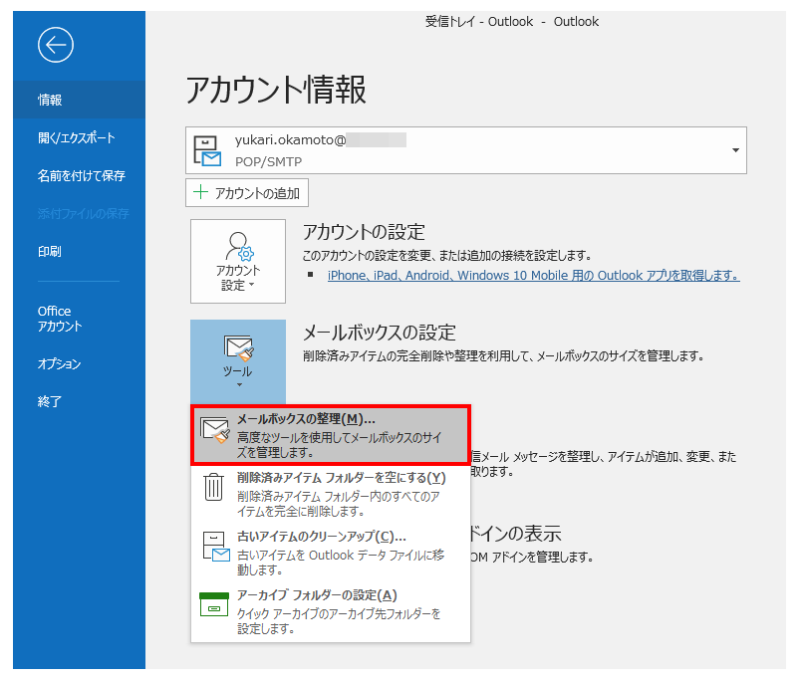
Task: Click the trash can icon in menu
Action: [x=214, y=488]
